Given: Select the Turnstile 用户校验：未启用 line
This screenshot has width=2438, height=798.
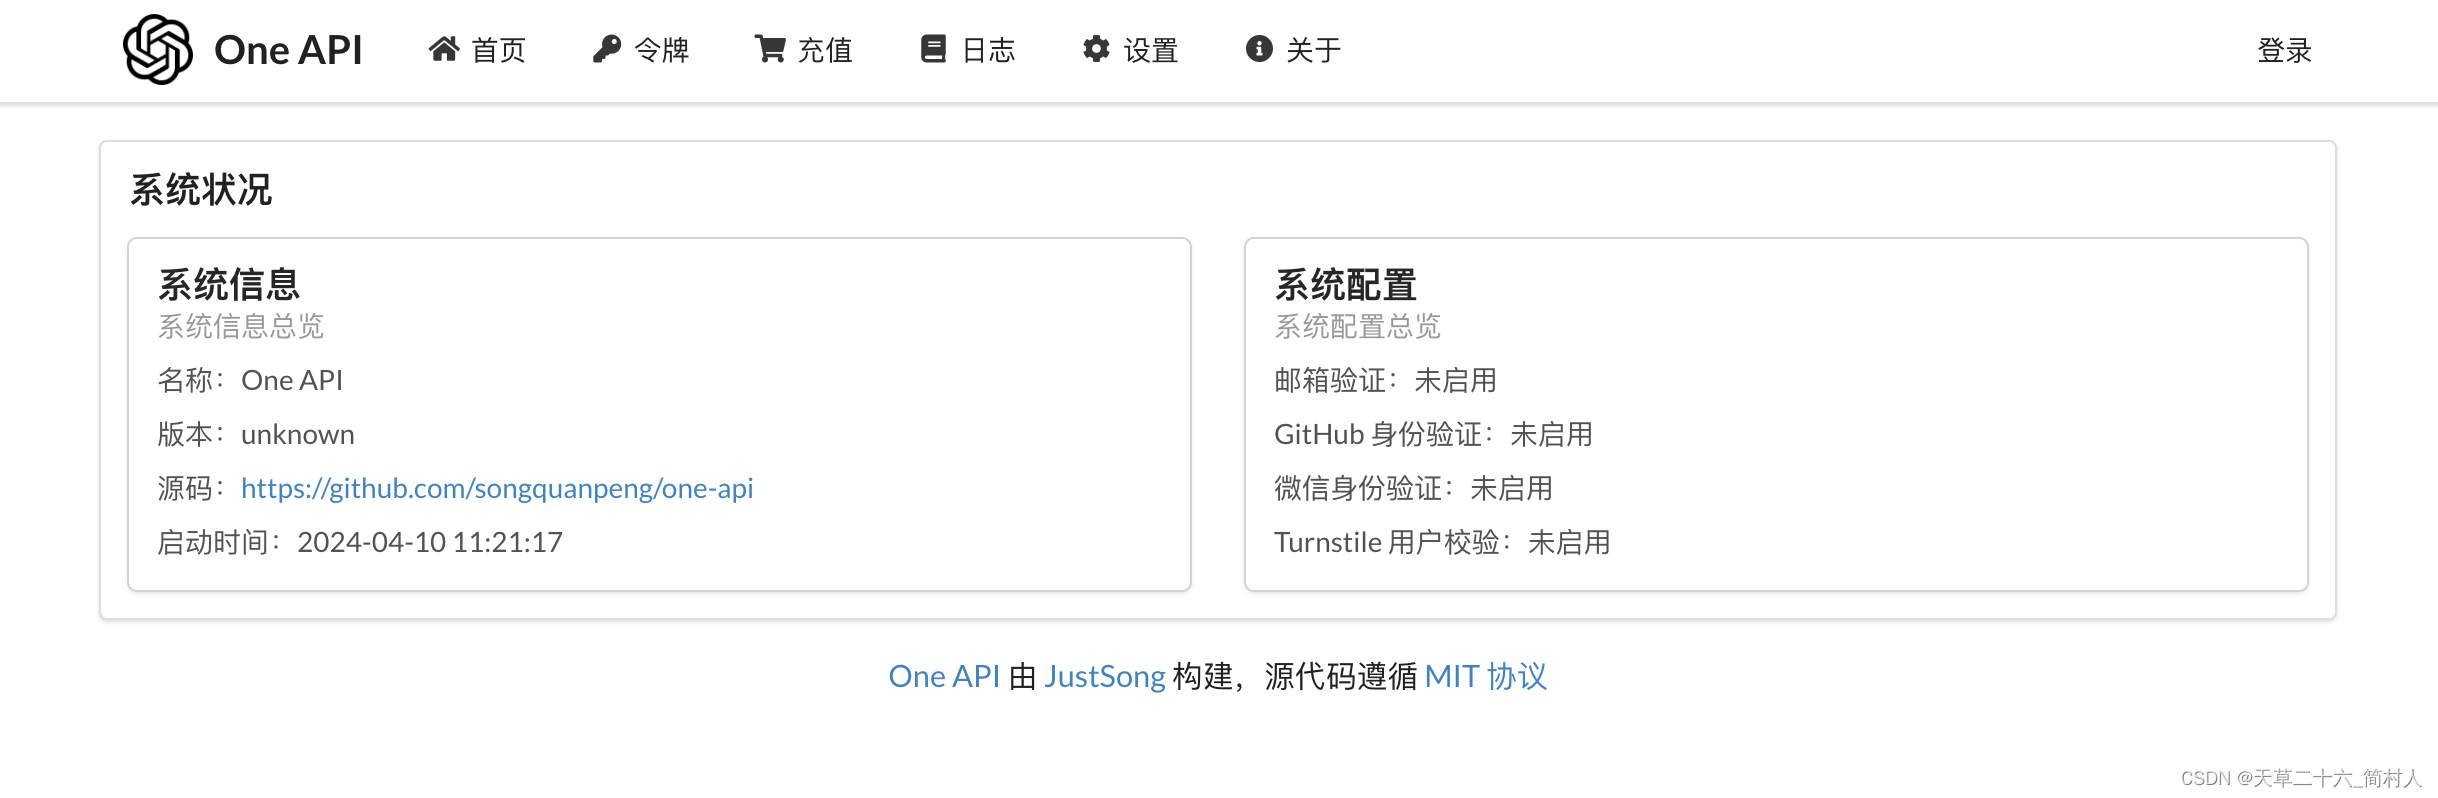Looking at the screenshot, I should click(x=1442, y=542).
